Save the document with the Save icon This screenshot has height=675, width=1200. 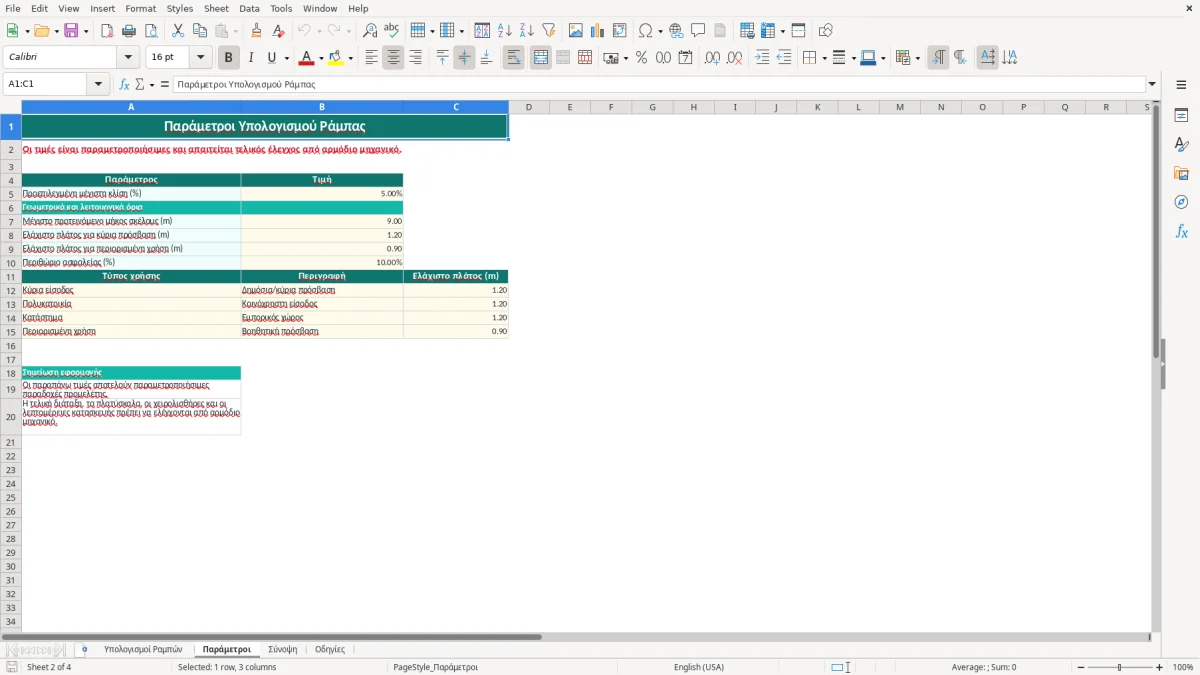pyautogui.click(x=71, y=31)
